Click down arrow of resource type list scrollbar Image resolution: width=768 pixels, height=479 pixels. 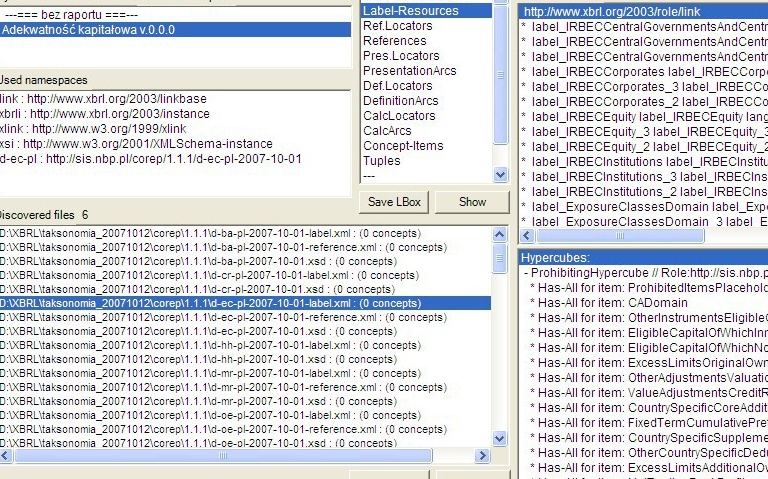(501, 175)
